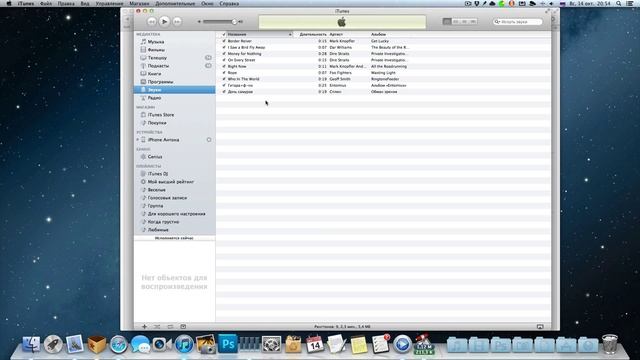Open Calendar from the Dock

[x=315, y=344]
